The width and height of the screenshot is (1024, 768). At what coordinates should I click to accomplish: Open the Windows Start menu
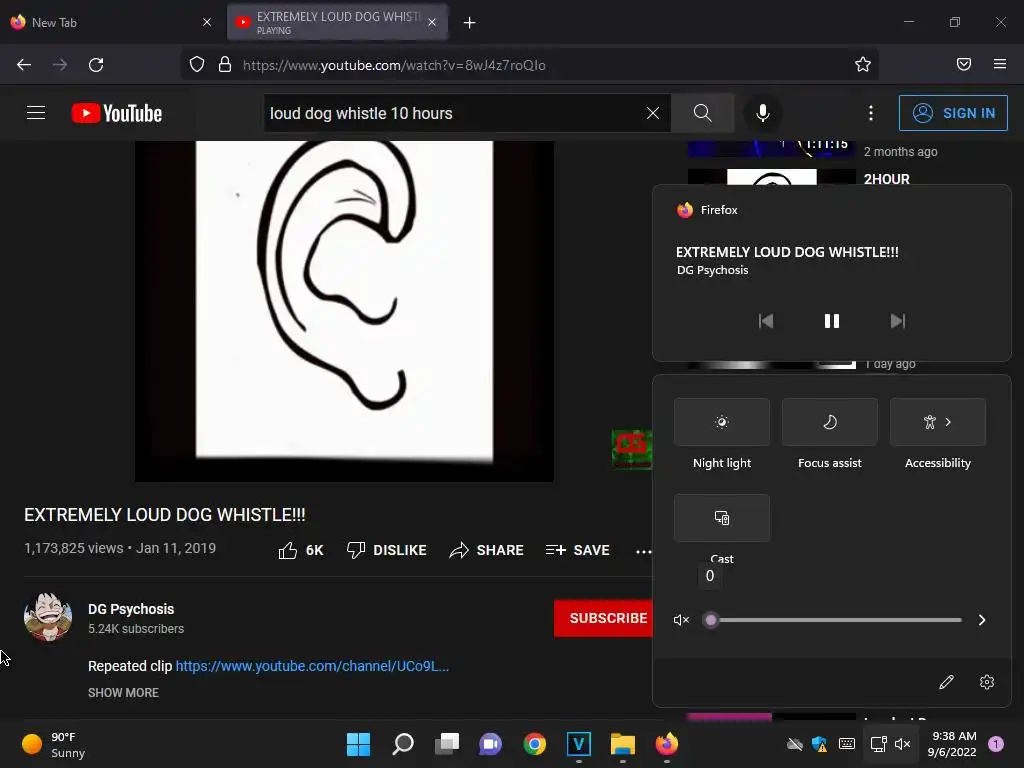[x=358, y=744]
